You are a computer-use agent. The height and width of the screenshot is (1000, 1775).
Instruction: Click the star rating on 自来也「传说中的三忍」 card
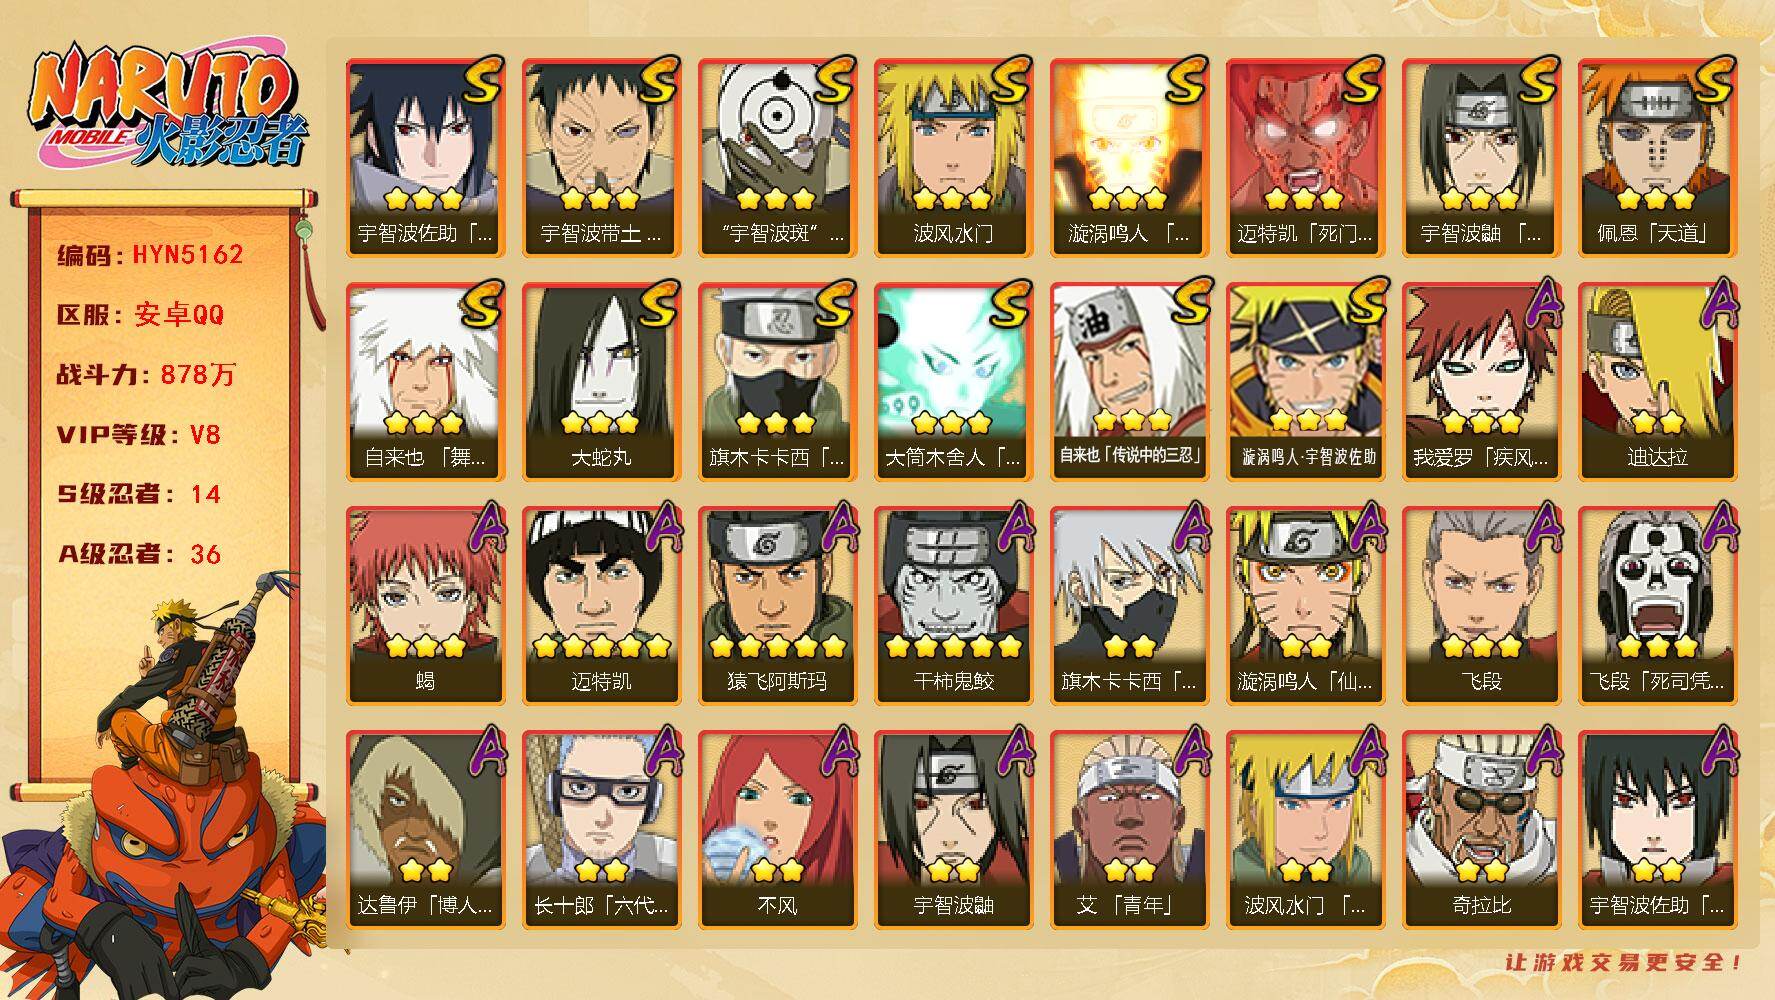(x=1129, y=420)
